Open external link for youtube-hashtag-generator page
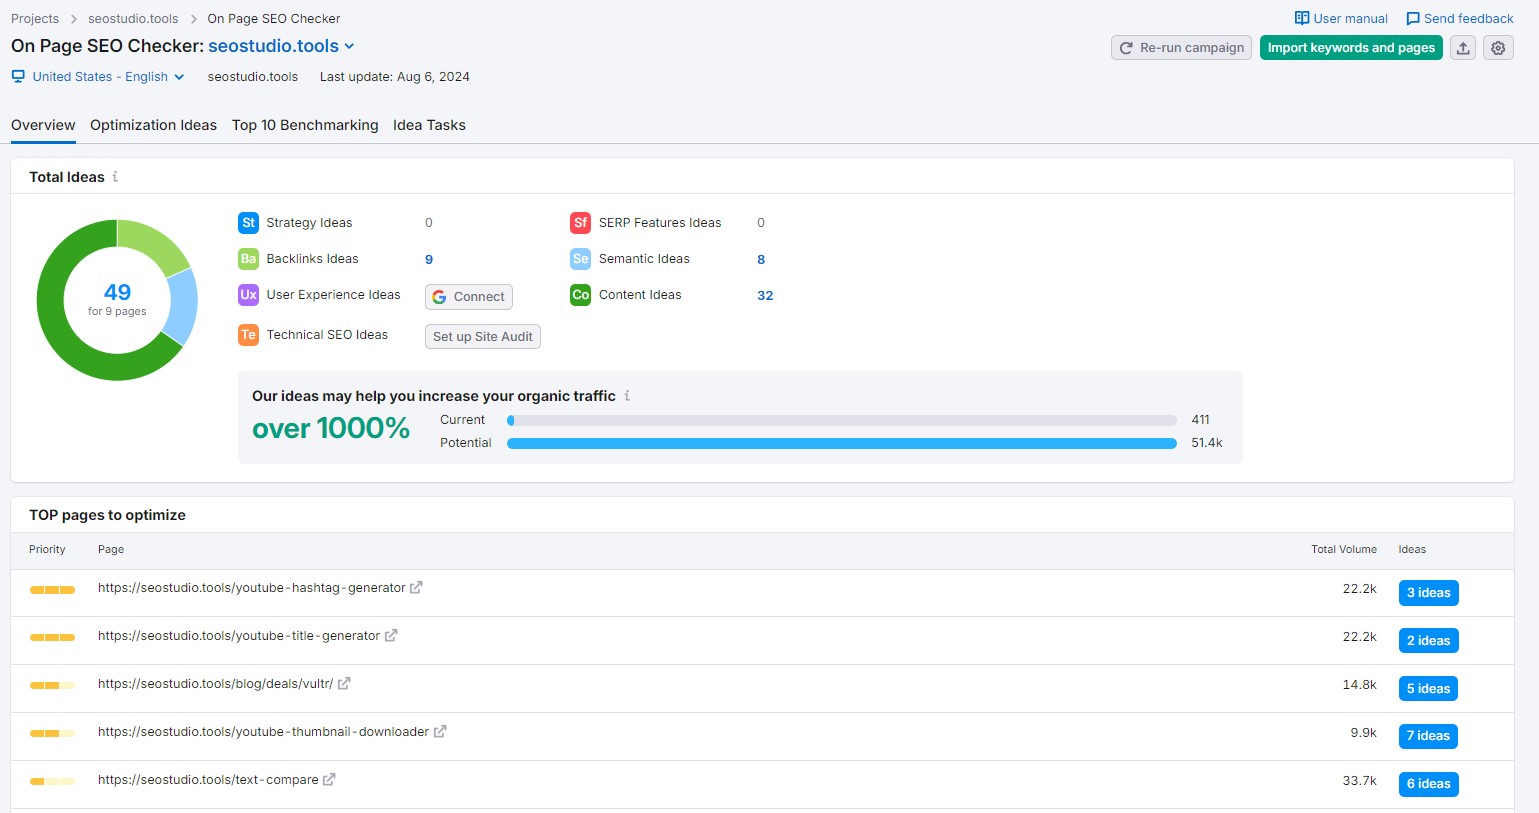Image resolution: width=1539 pixels, height=813 pixels. [x=416, y=588]
